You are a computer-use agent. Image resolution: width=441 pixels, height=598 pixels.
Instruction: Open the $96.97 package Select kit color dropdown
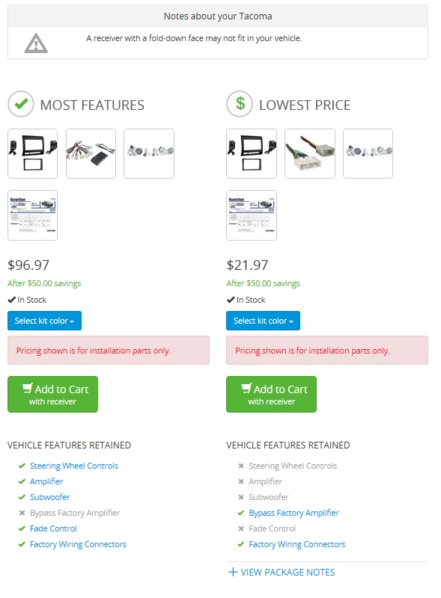coord(44,321)
